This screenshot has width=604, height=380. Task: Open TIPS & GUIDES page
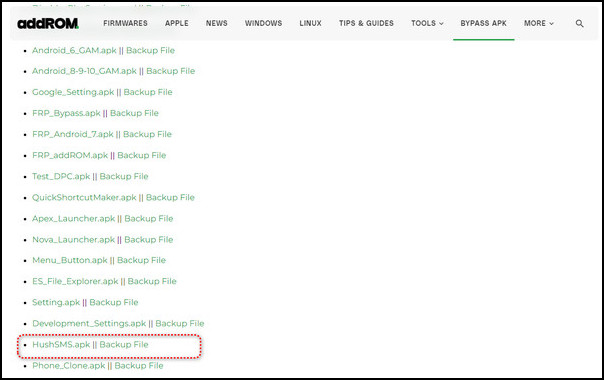click(366, 23)
